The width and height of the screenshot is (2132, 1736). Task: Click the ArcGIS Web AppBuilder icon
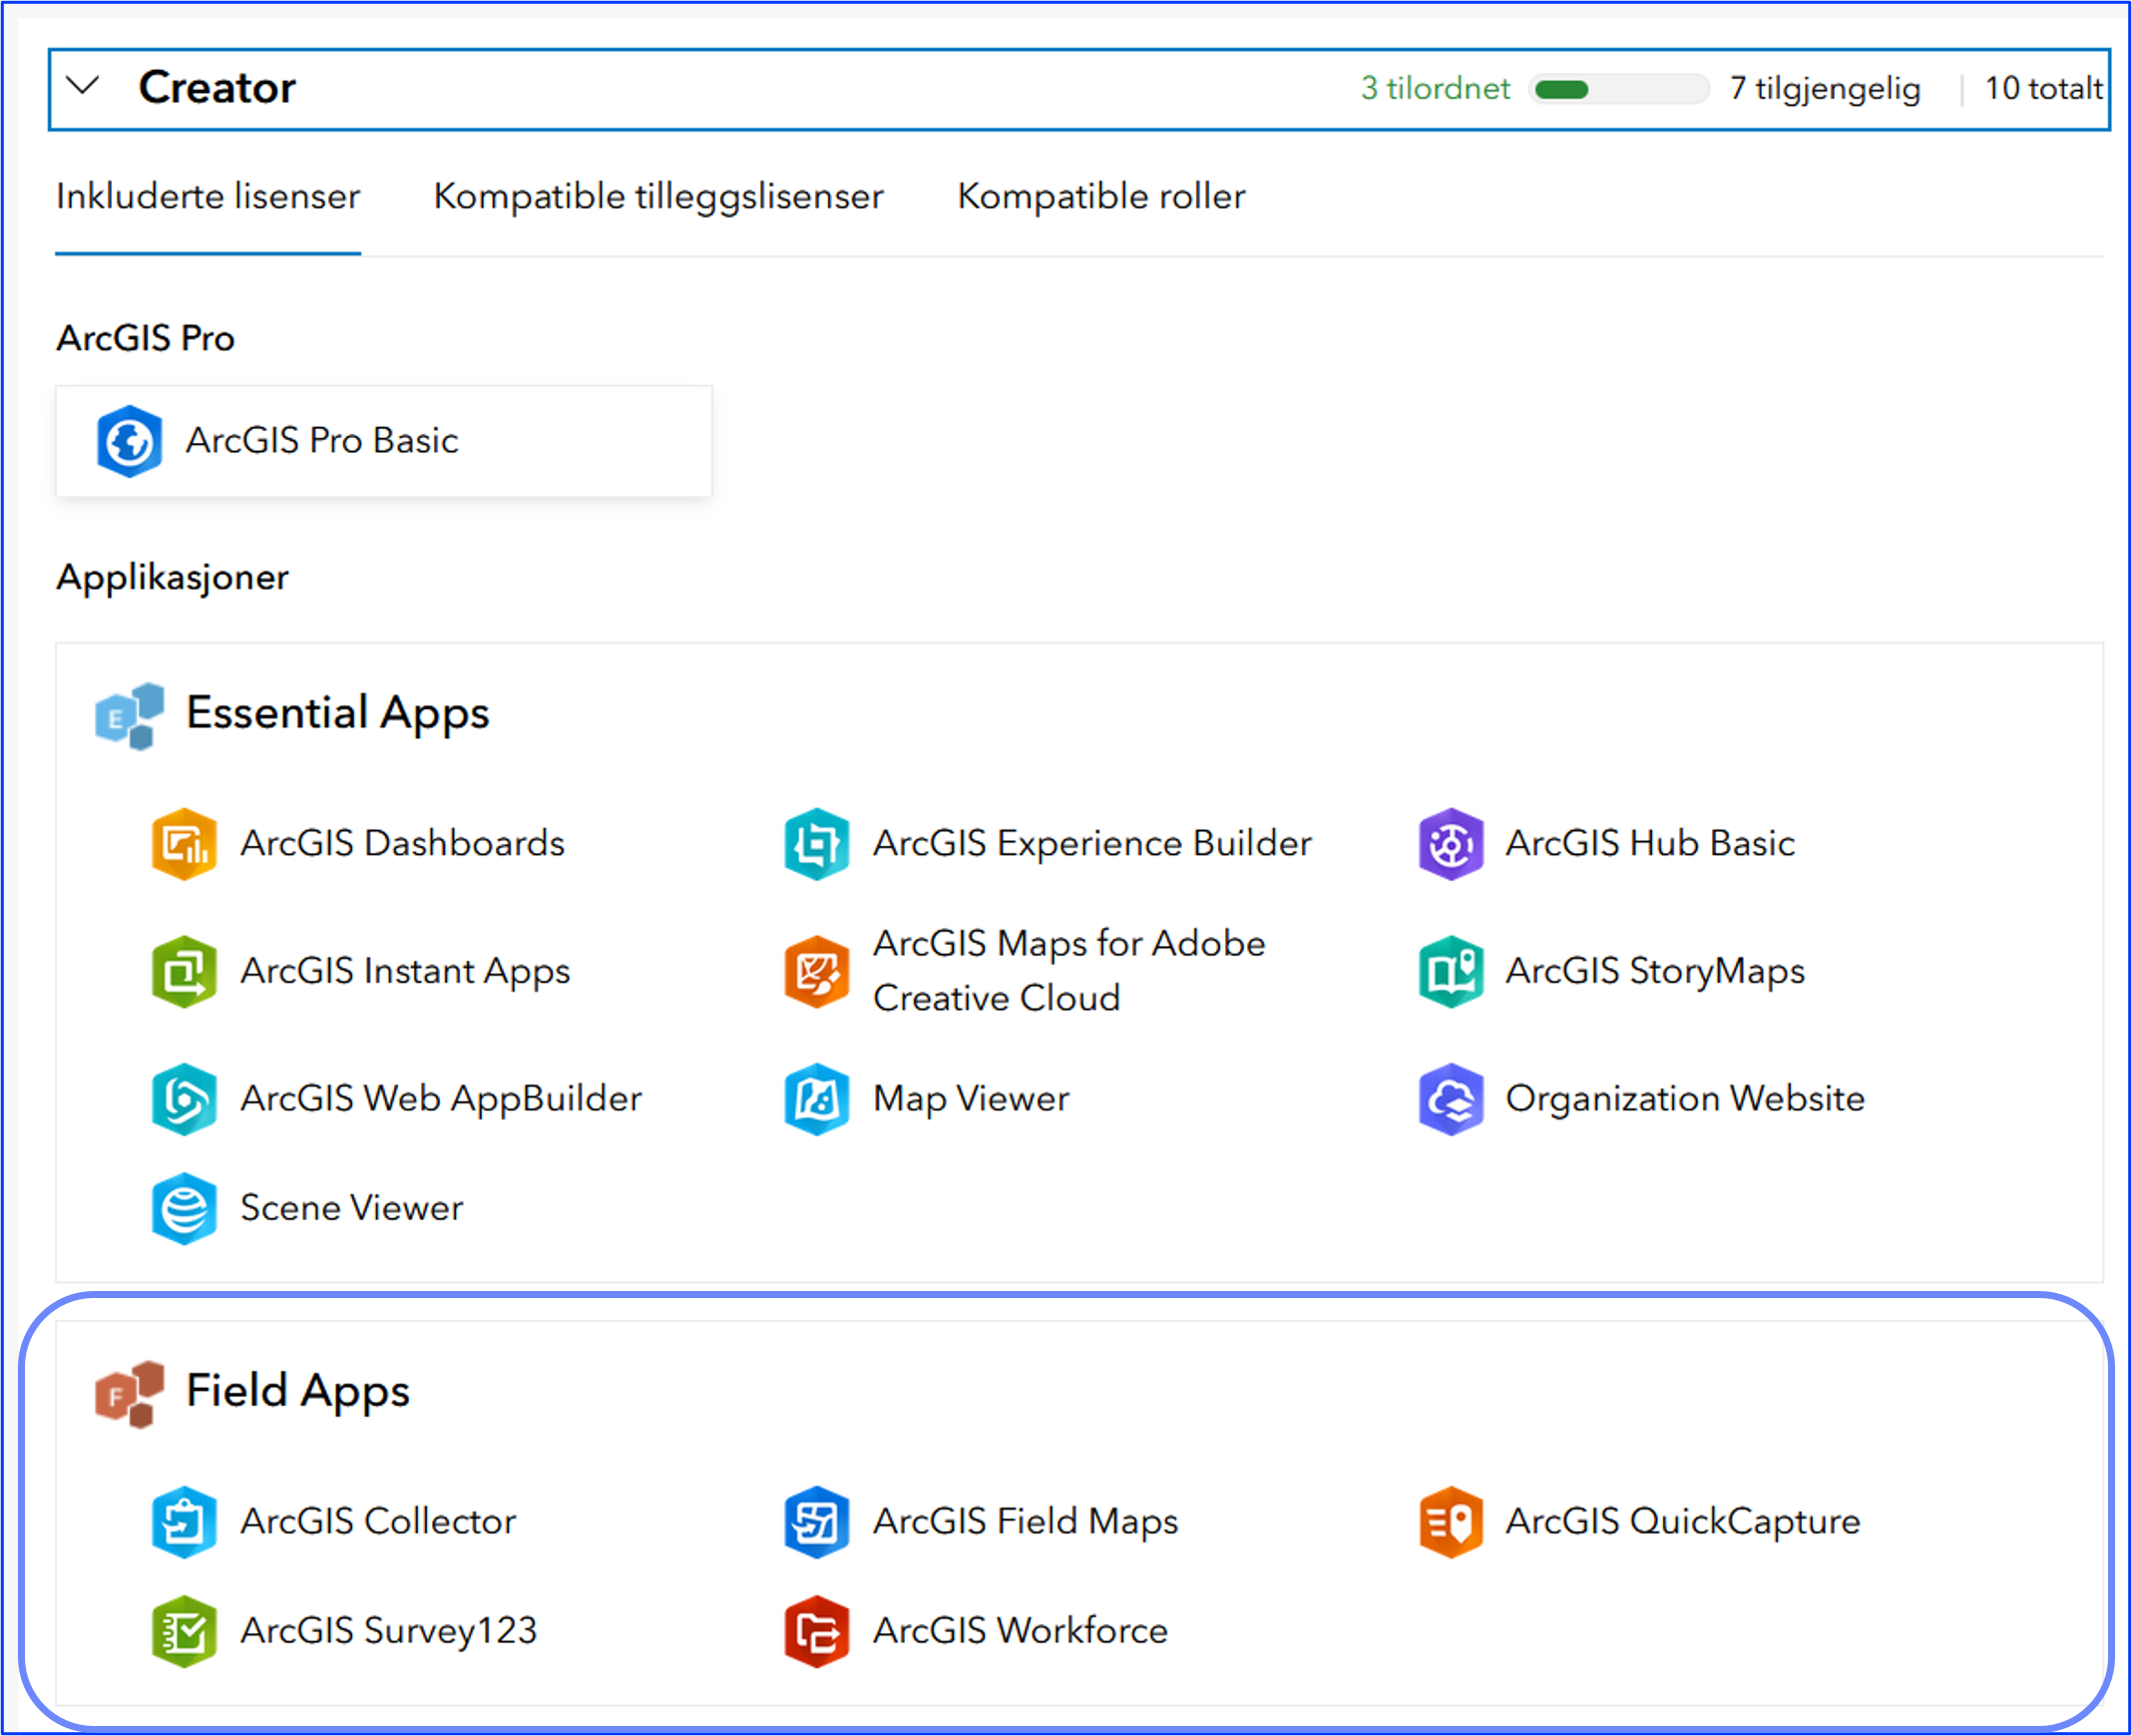(x=184, y=1099)
